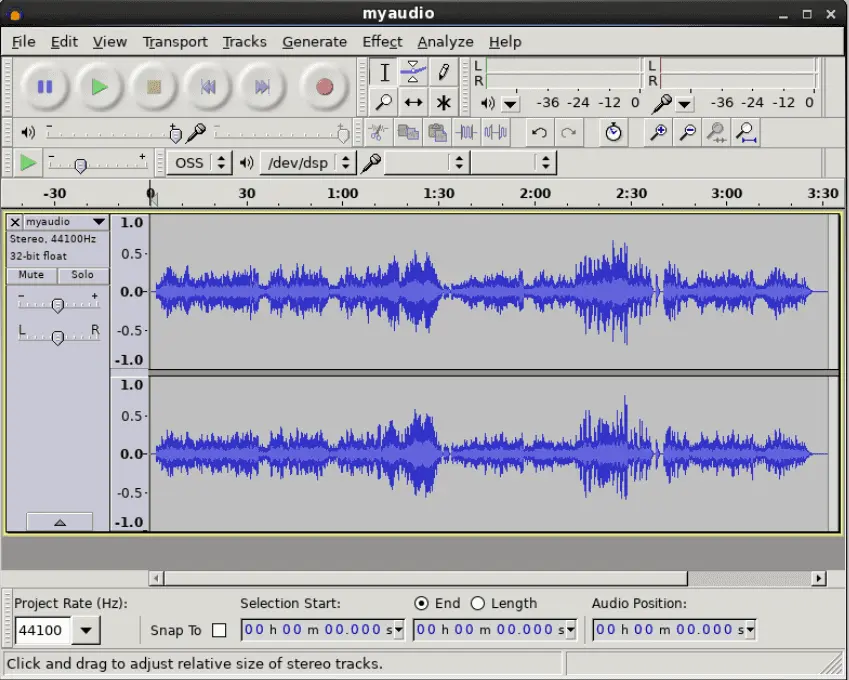Screen dimensions: 849x680
Task: Select the Multi-tool mode
Action: [443, 103]
